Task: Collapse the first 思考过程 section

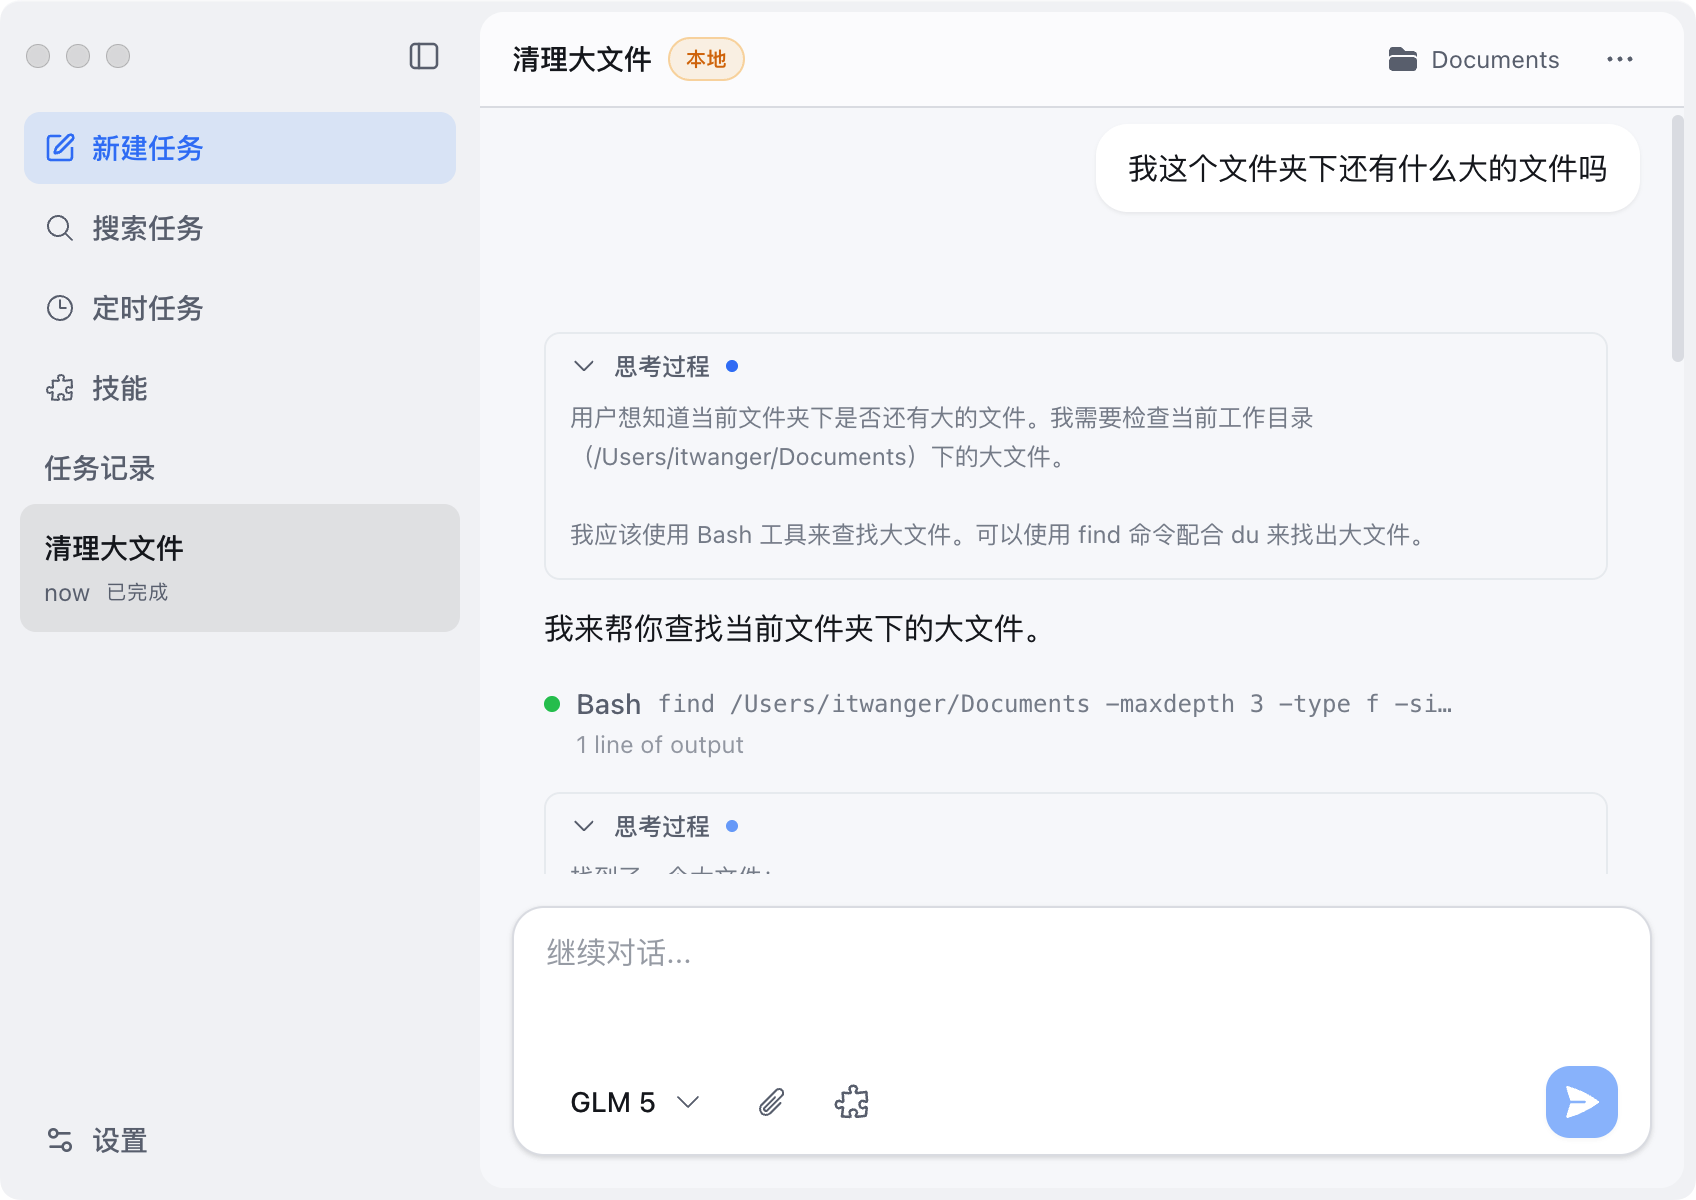Action: [584, 367]
